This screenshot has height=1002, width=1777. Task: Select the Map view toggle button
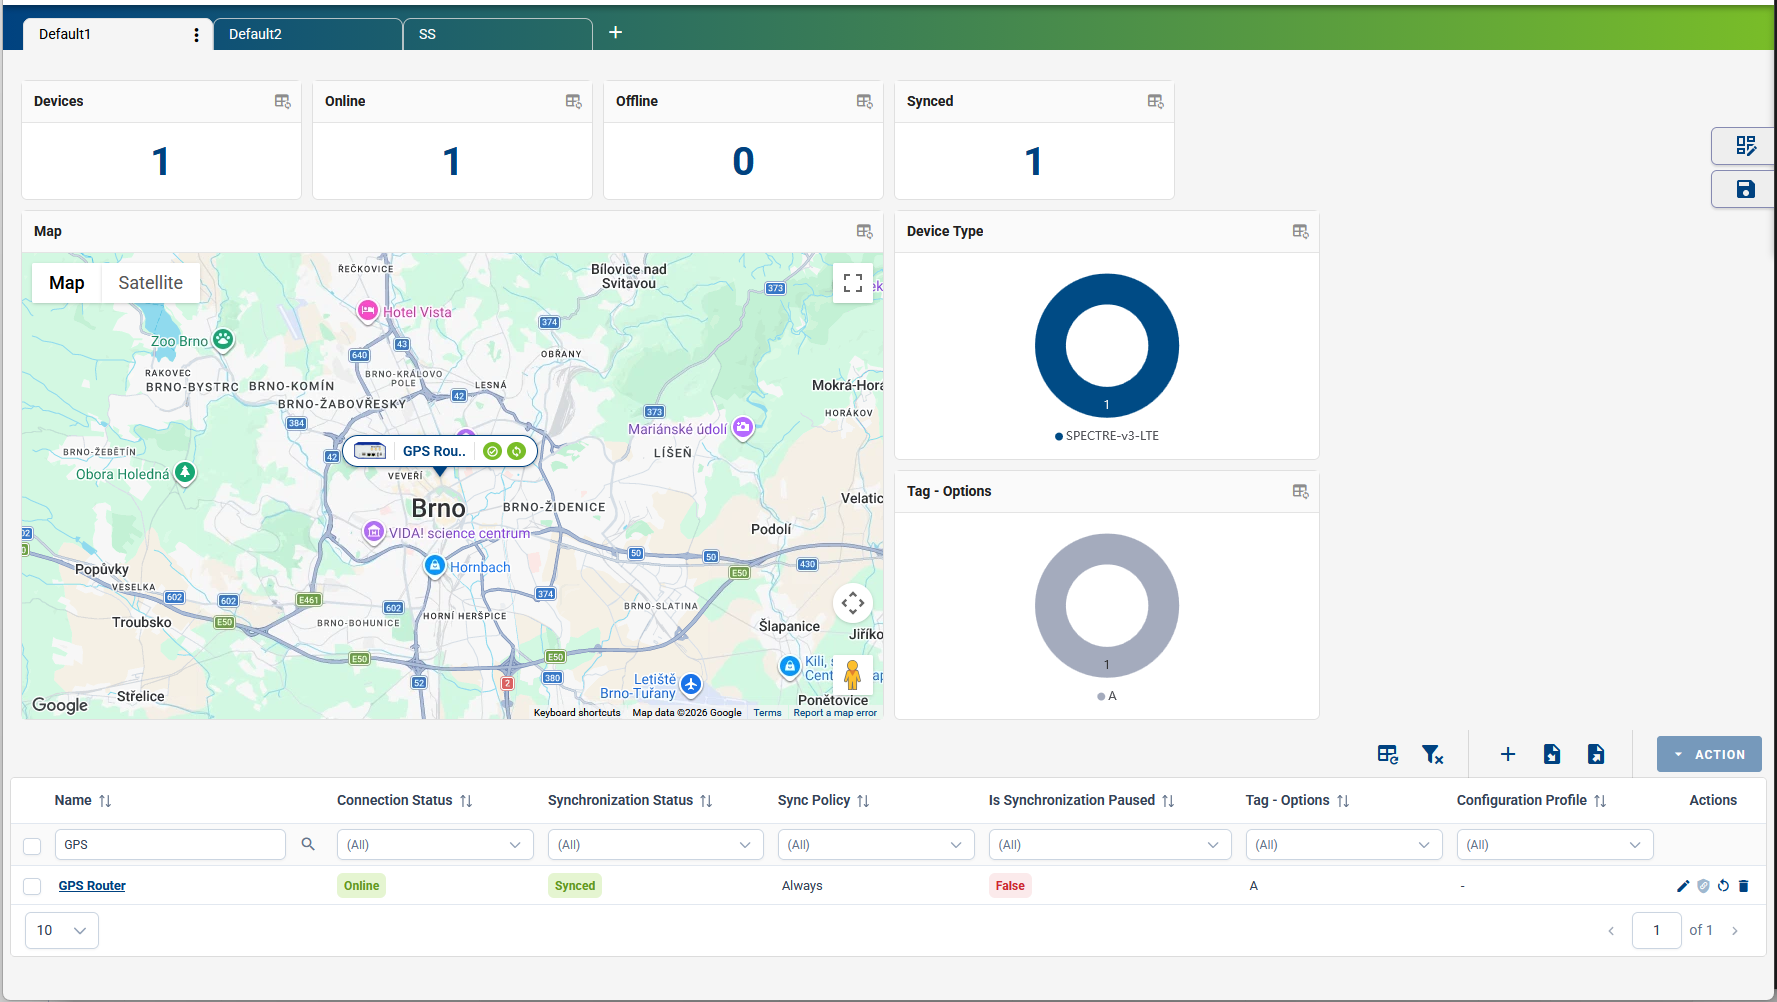[x=67, y=283]
